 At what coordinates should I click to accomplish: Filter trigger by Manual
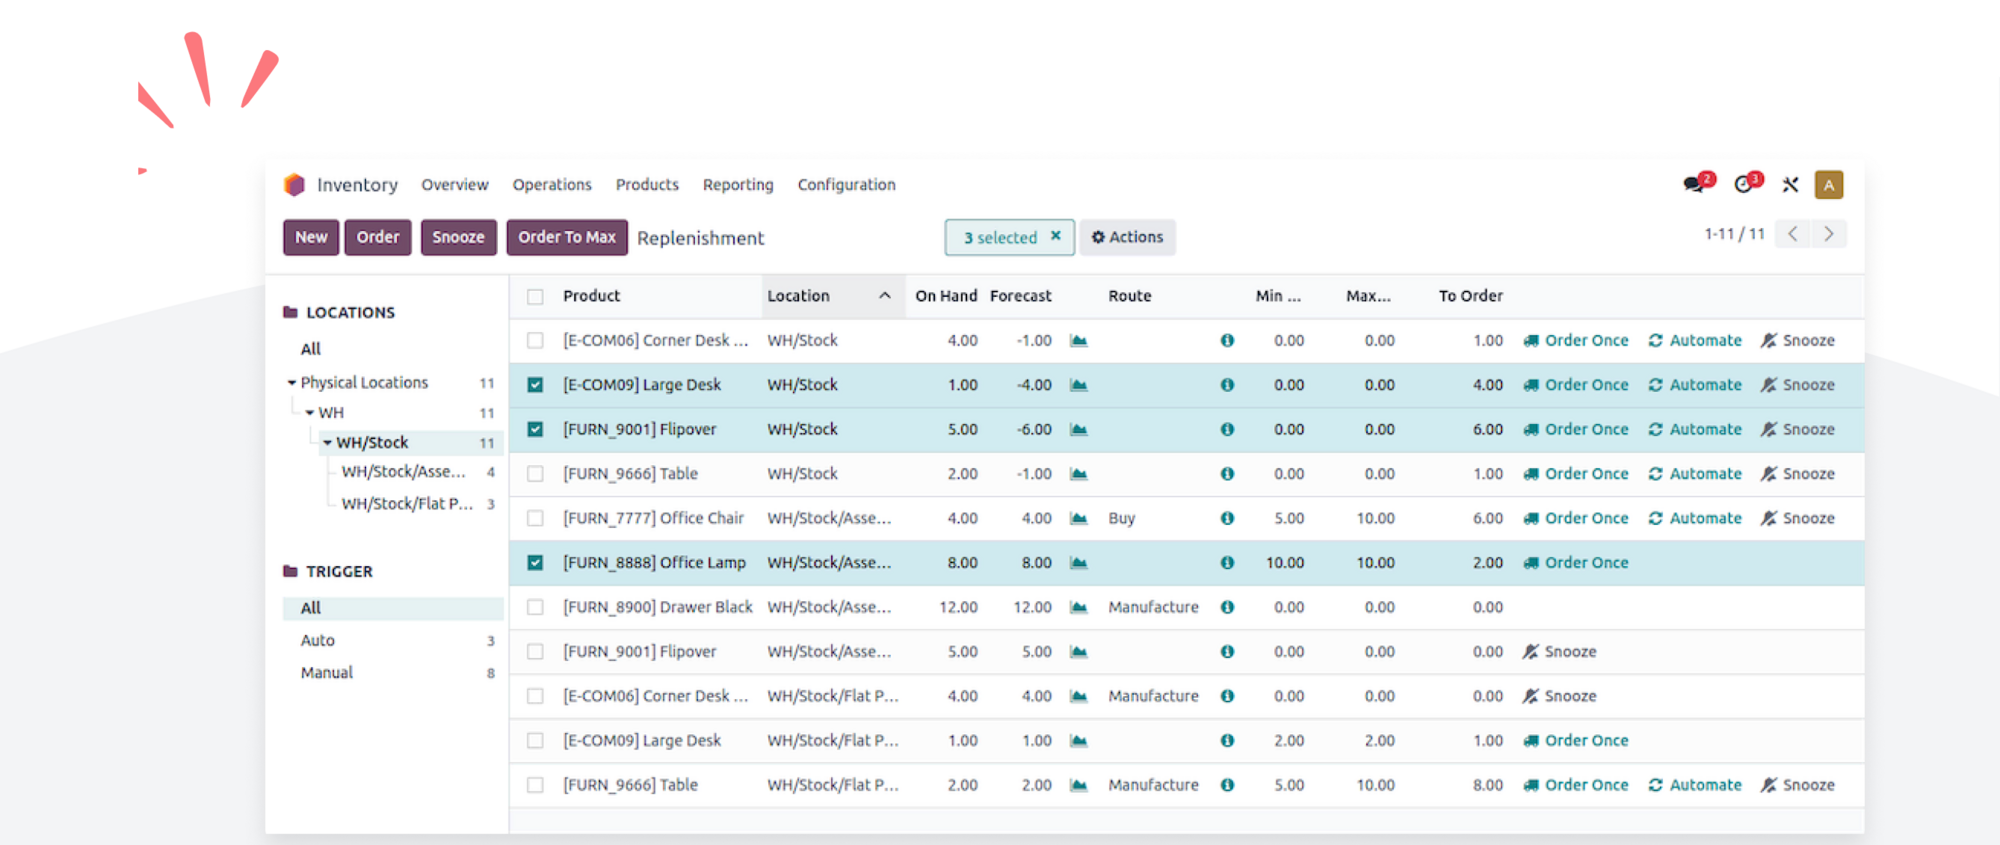(327, 673)
